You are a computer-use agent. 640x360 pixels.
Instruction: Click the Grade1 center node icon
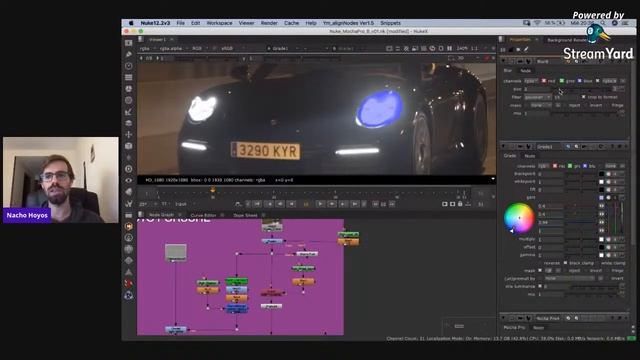tap(529, 147)
